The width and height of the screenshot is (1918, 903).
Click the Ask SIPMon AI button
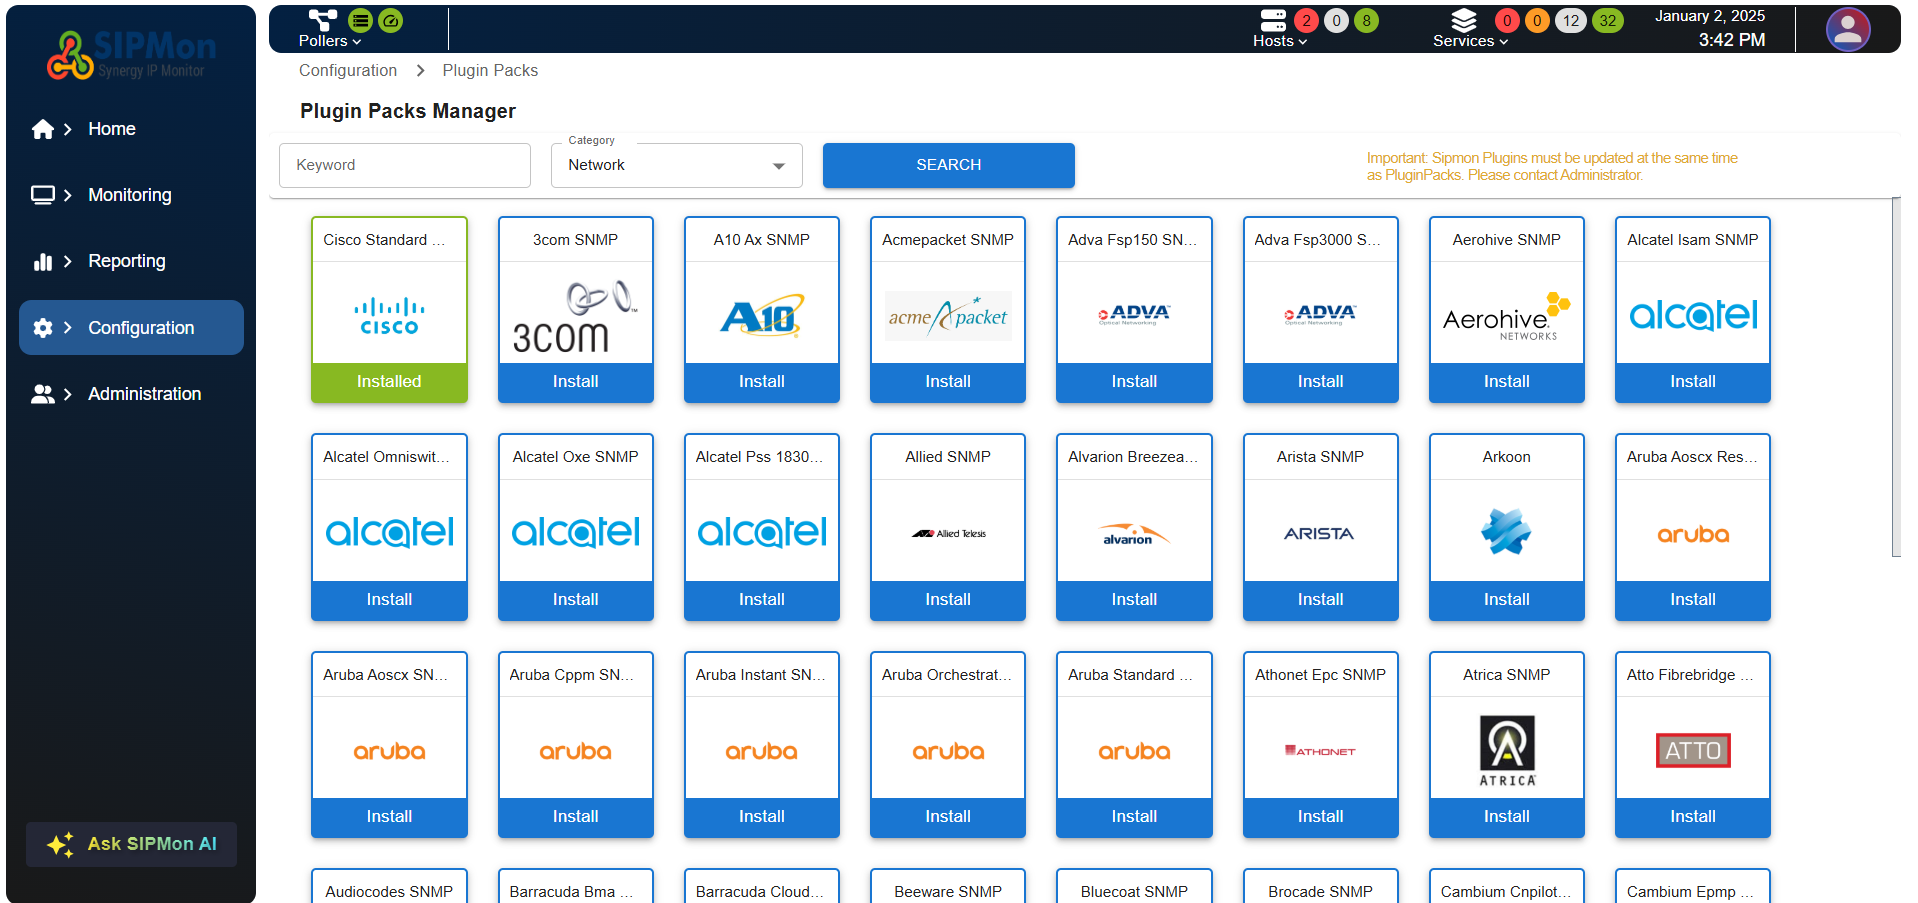point(131,844)
